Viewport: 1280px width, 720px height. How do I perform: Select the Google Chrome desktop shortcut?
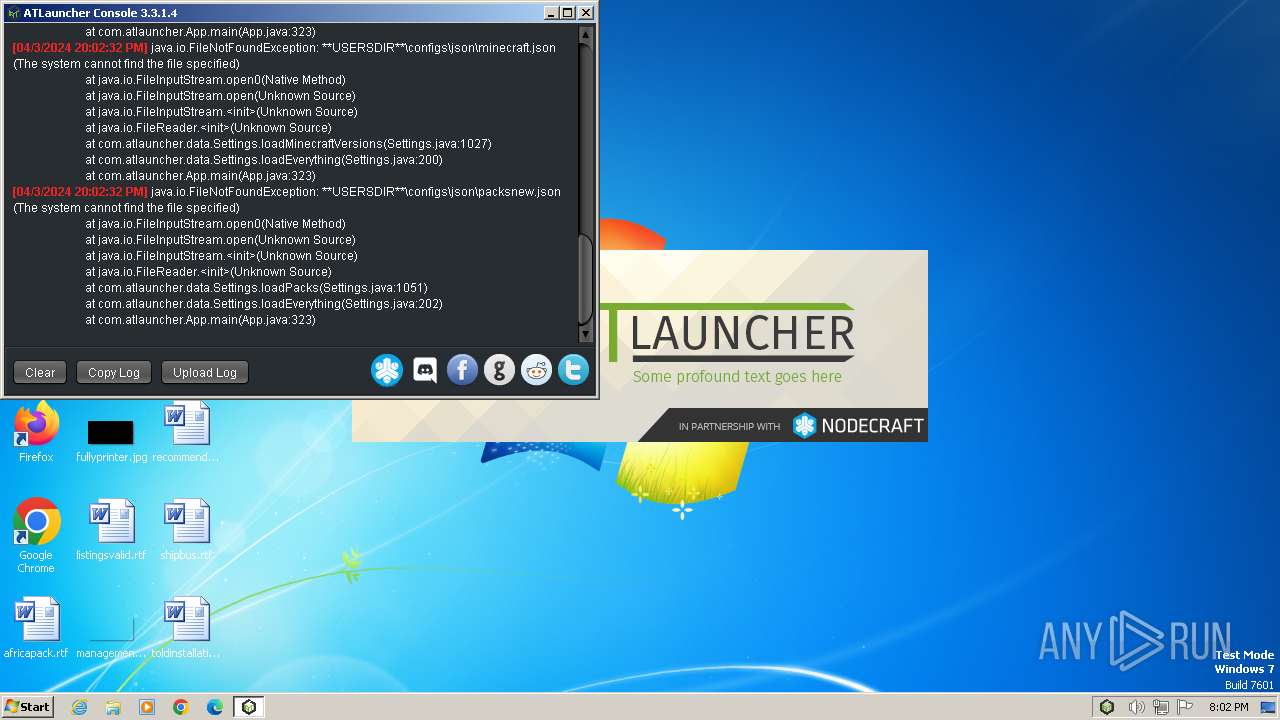coord(36,536)
